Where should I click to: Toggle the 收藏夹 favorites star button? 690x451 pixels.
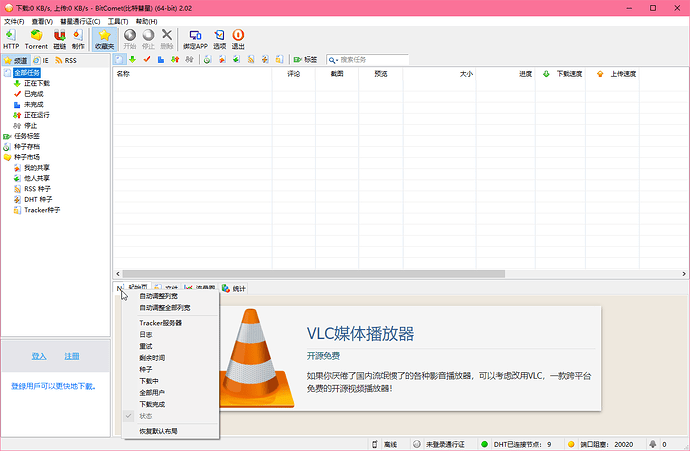coord(104,39)
